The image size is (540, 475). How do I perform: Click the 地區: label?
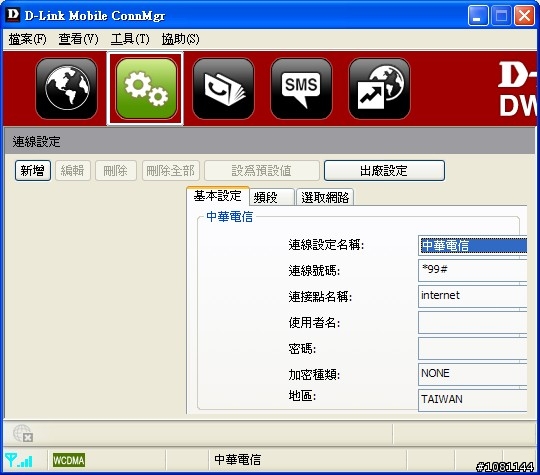point(302,396)
